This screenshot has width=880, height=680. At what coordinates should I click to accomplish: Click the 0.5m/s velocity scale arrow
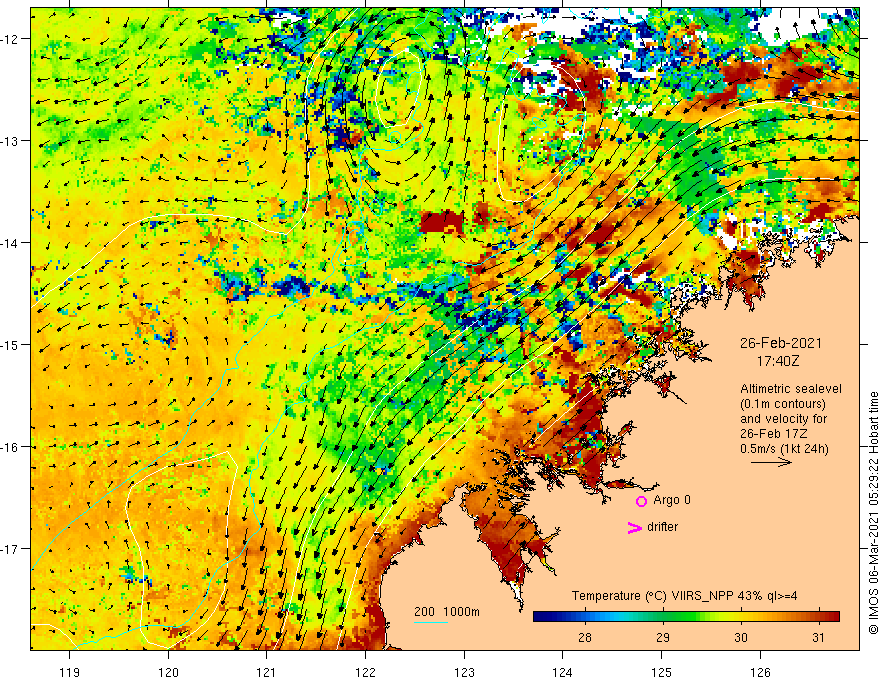click(x=771, y=462)
